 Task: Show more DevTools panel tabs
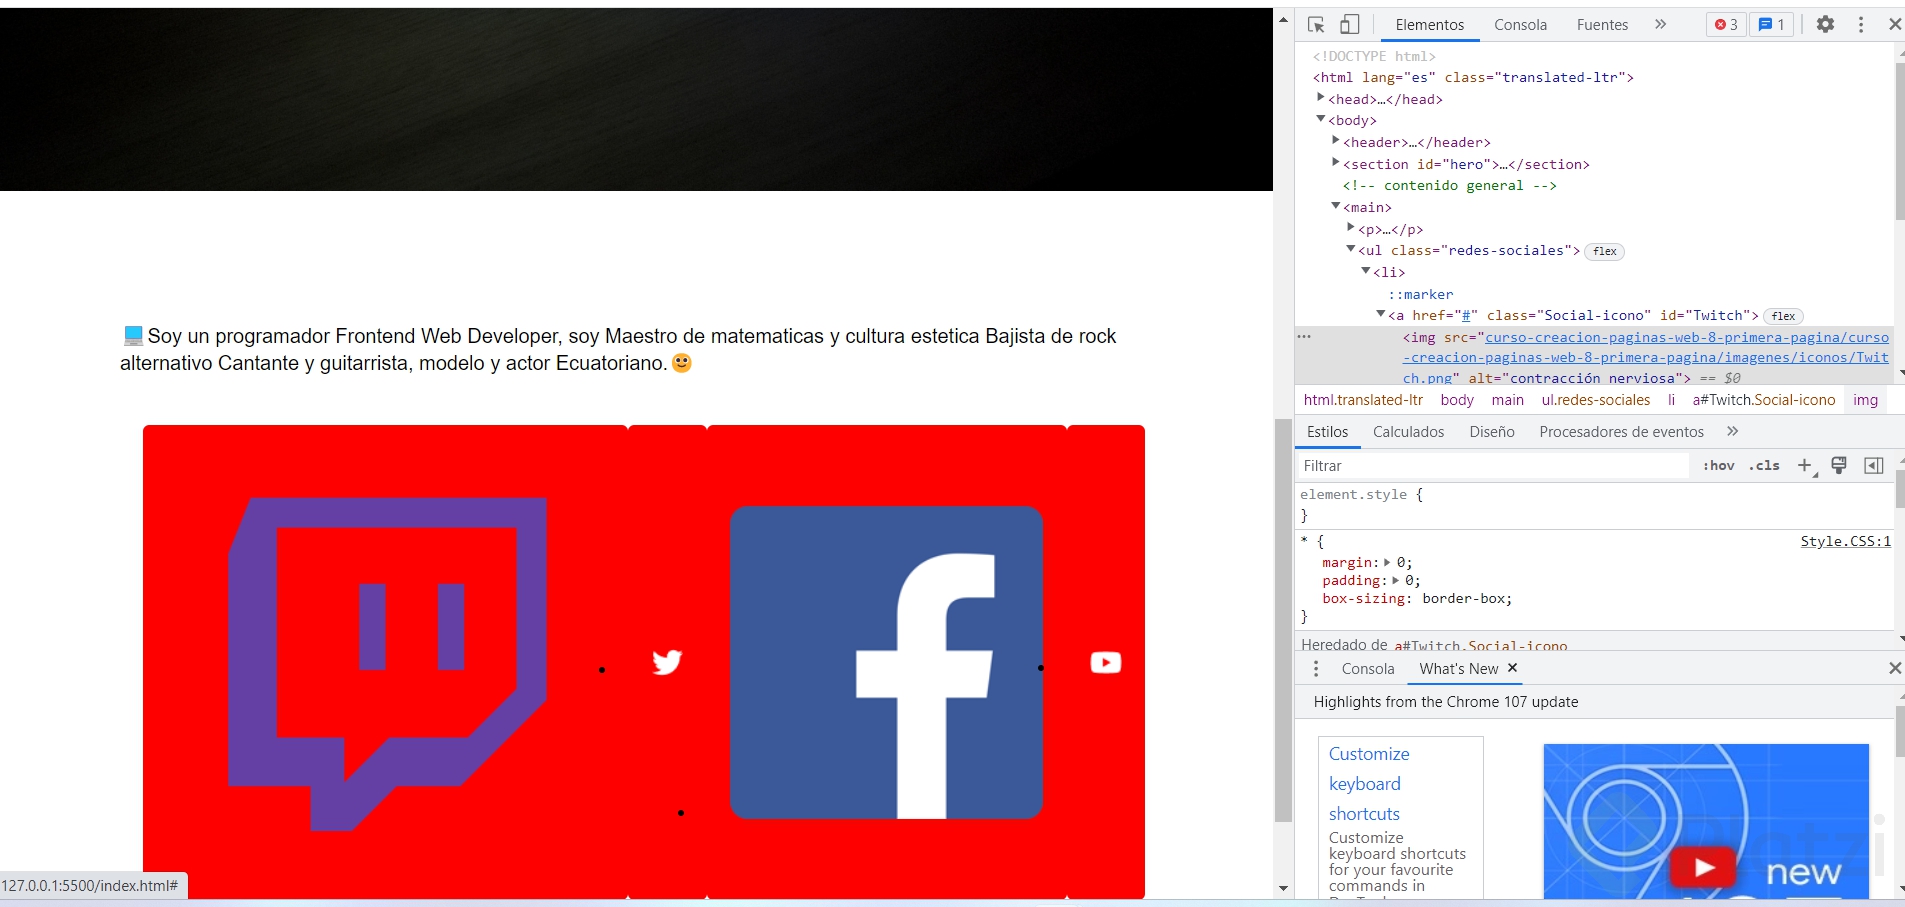pos(1661,24)
